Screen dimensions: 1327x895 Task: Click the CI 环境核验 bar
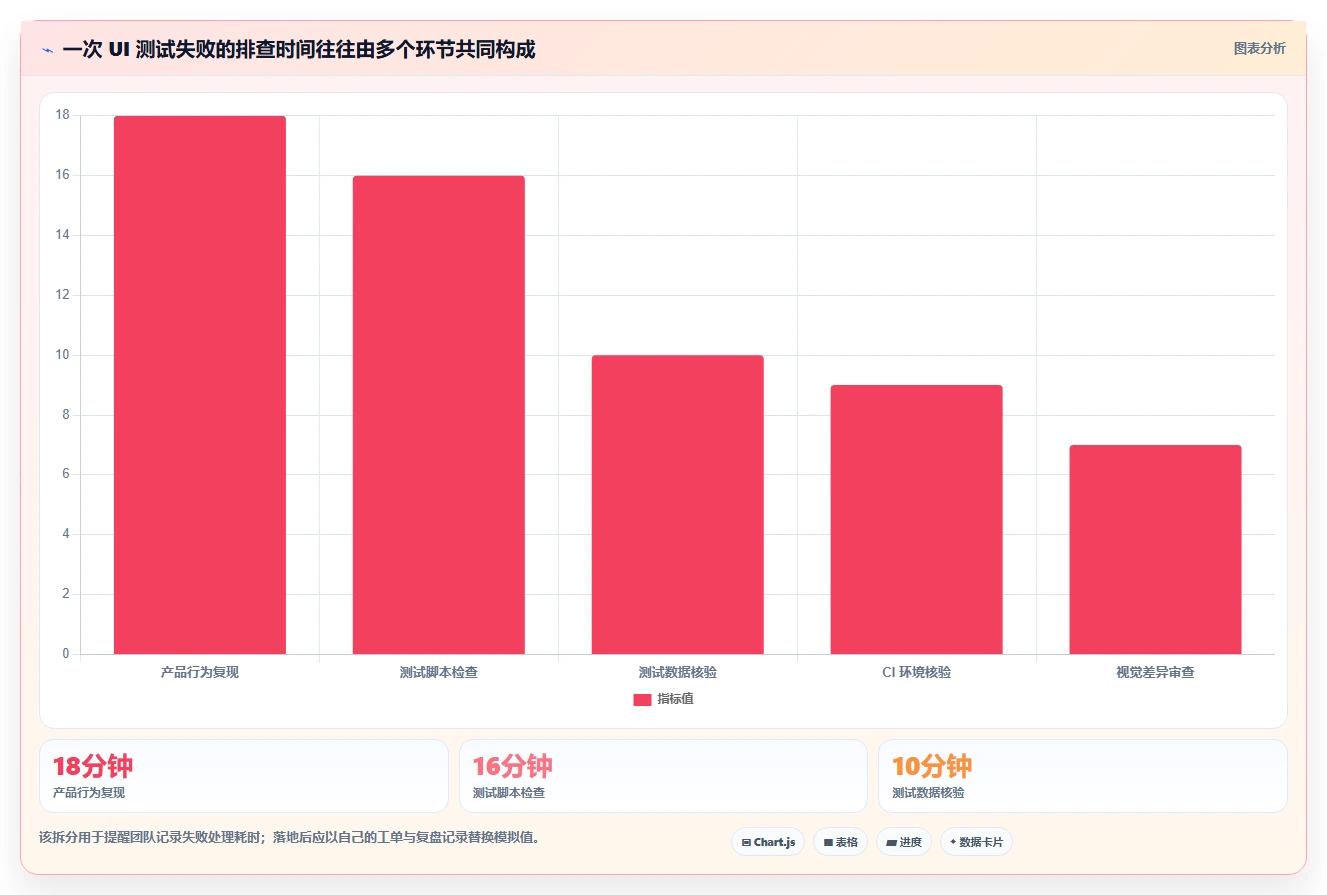(916, 520)
